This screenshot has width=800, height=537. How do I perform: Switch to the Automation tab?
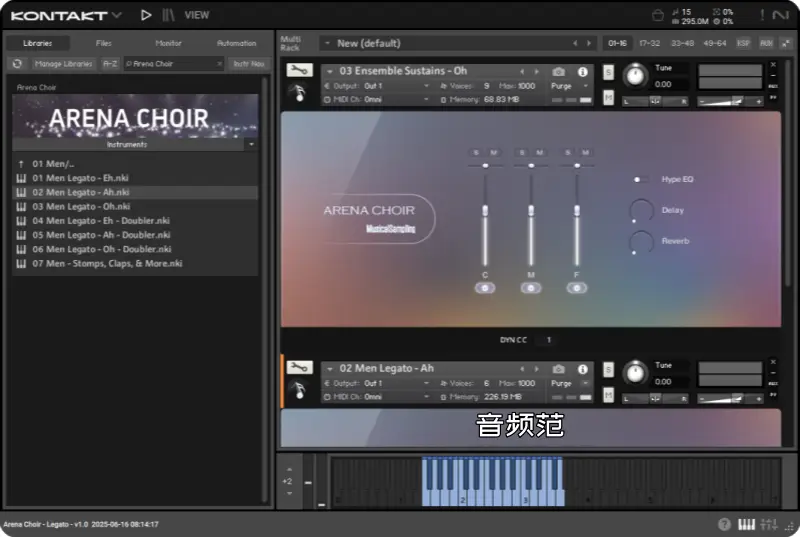[236, 43]
